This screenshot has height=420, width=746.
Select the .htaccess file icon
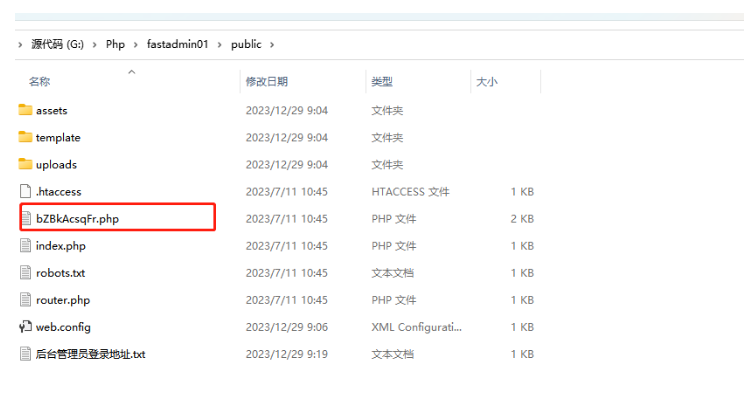click(25, 191)
